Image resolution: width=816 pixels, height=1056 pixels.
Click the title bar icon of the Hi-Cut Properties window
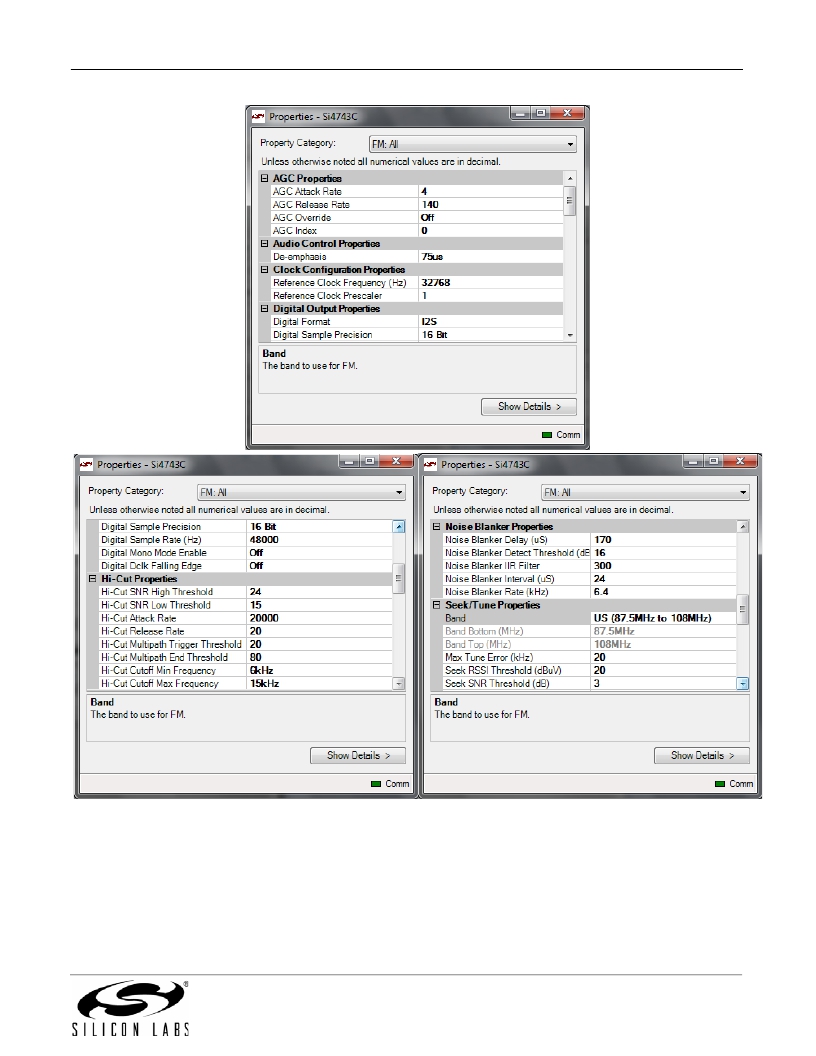pyautogui.click(x=86, y=465)
